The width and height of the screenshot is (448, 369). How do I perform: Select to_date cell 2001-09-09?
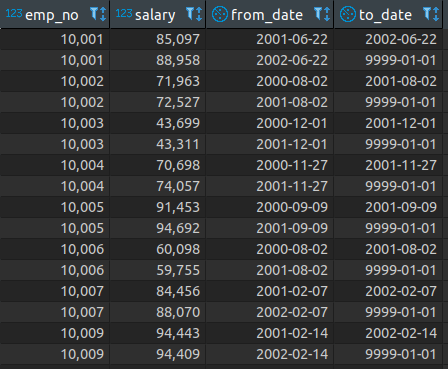tap(388, 207)
